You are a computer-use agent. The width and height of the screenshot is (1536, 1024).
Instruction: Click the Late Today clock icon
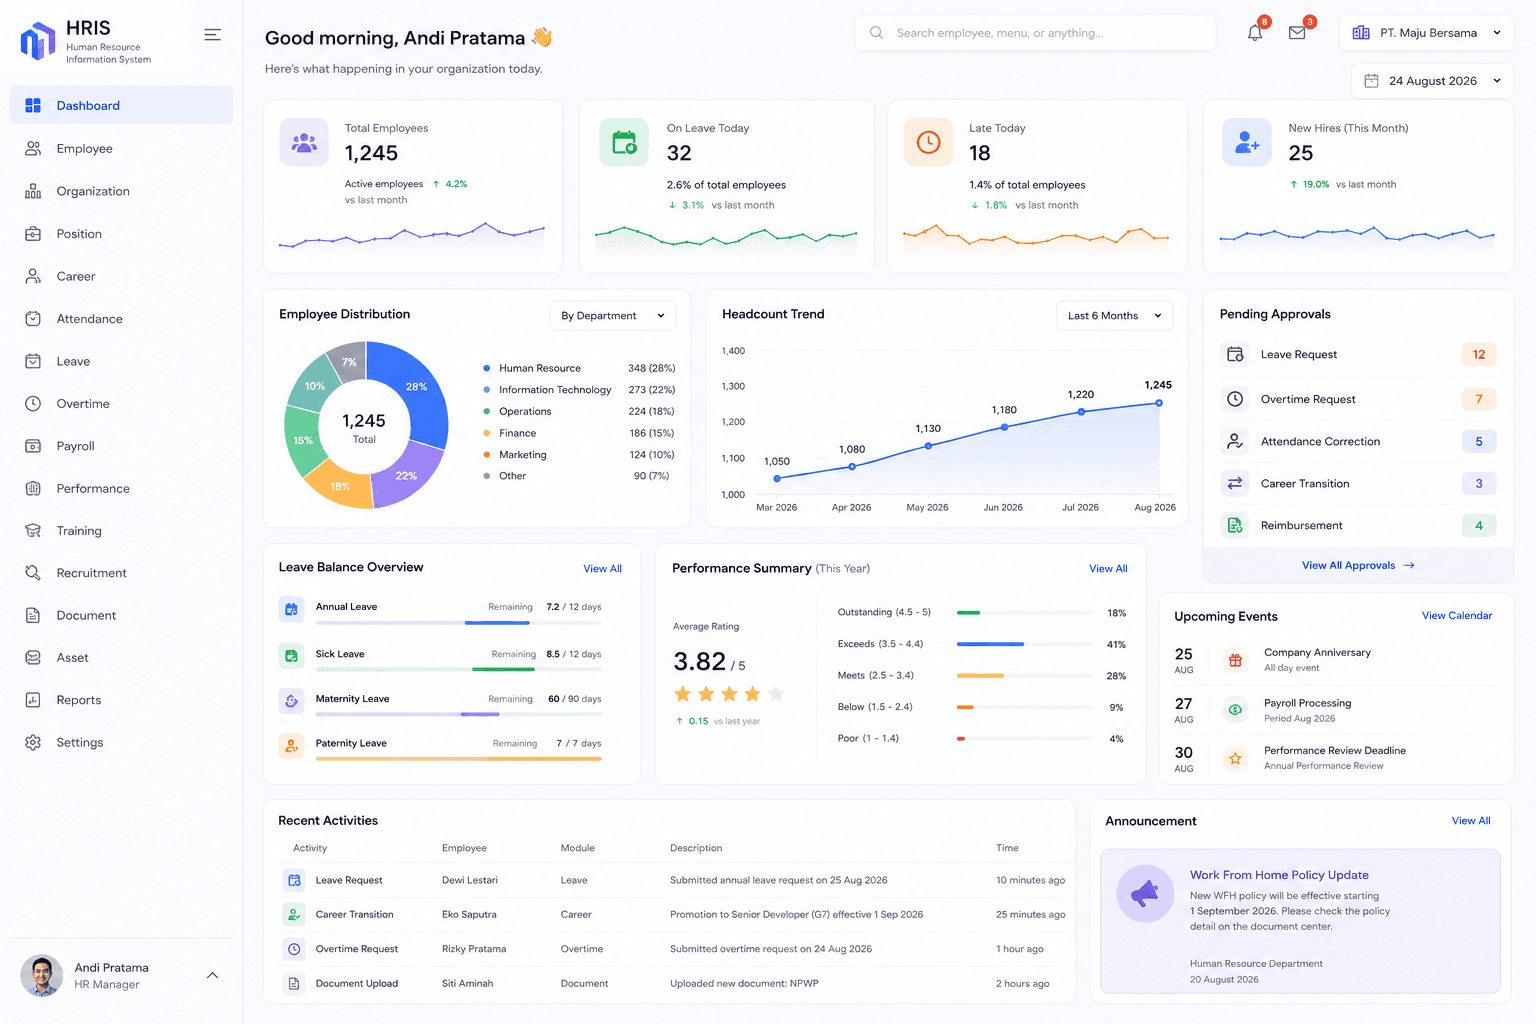tap(928, 142)
